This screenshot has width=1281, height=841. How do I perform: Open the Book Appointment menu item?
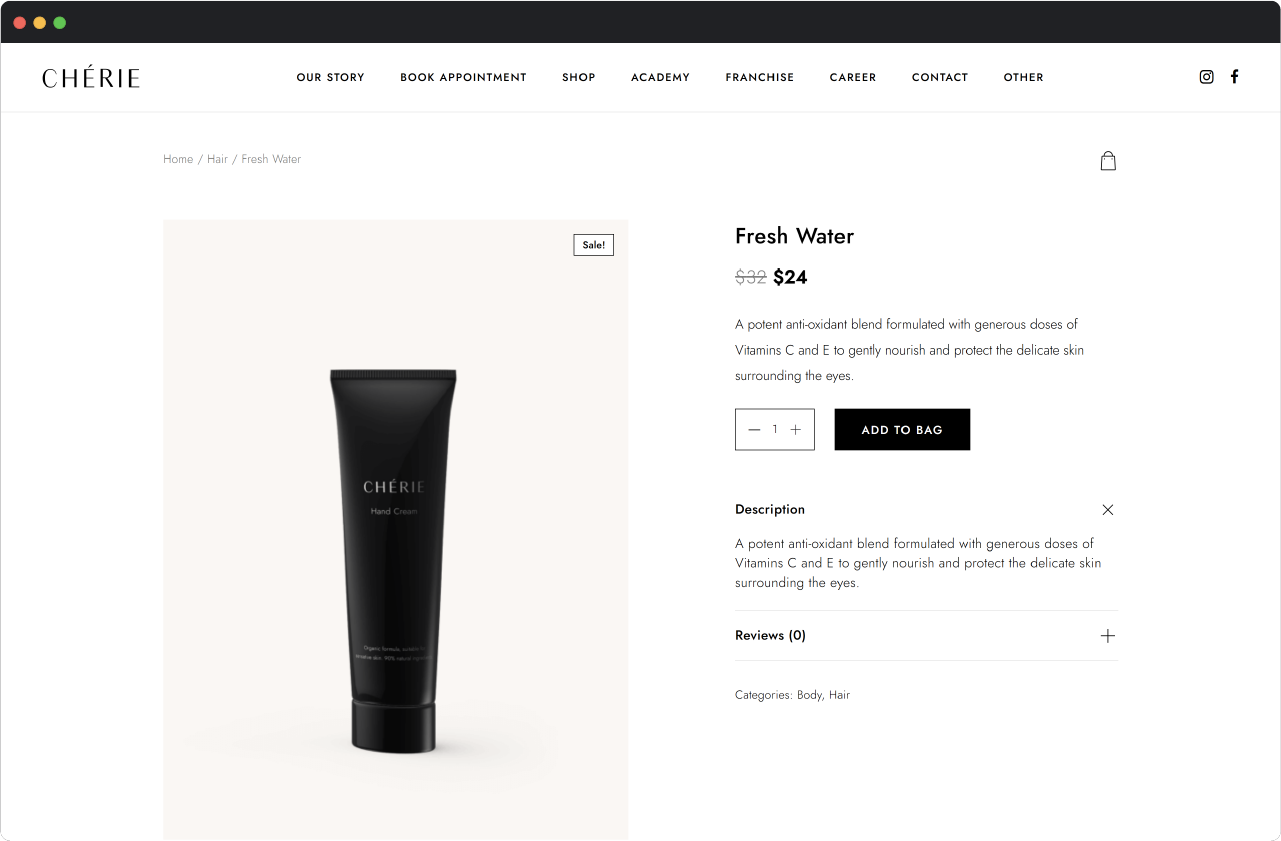tap(463, 77)
